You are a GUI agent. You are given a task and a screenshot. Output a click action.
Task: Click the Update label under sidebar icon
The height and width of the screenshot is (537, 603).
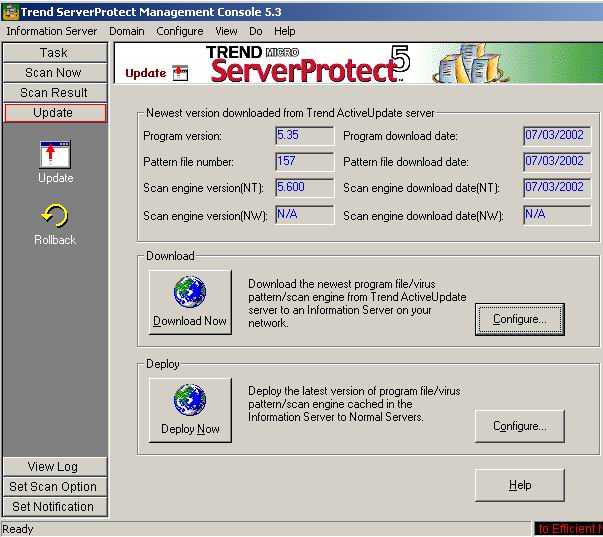[55, 178]
